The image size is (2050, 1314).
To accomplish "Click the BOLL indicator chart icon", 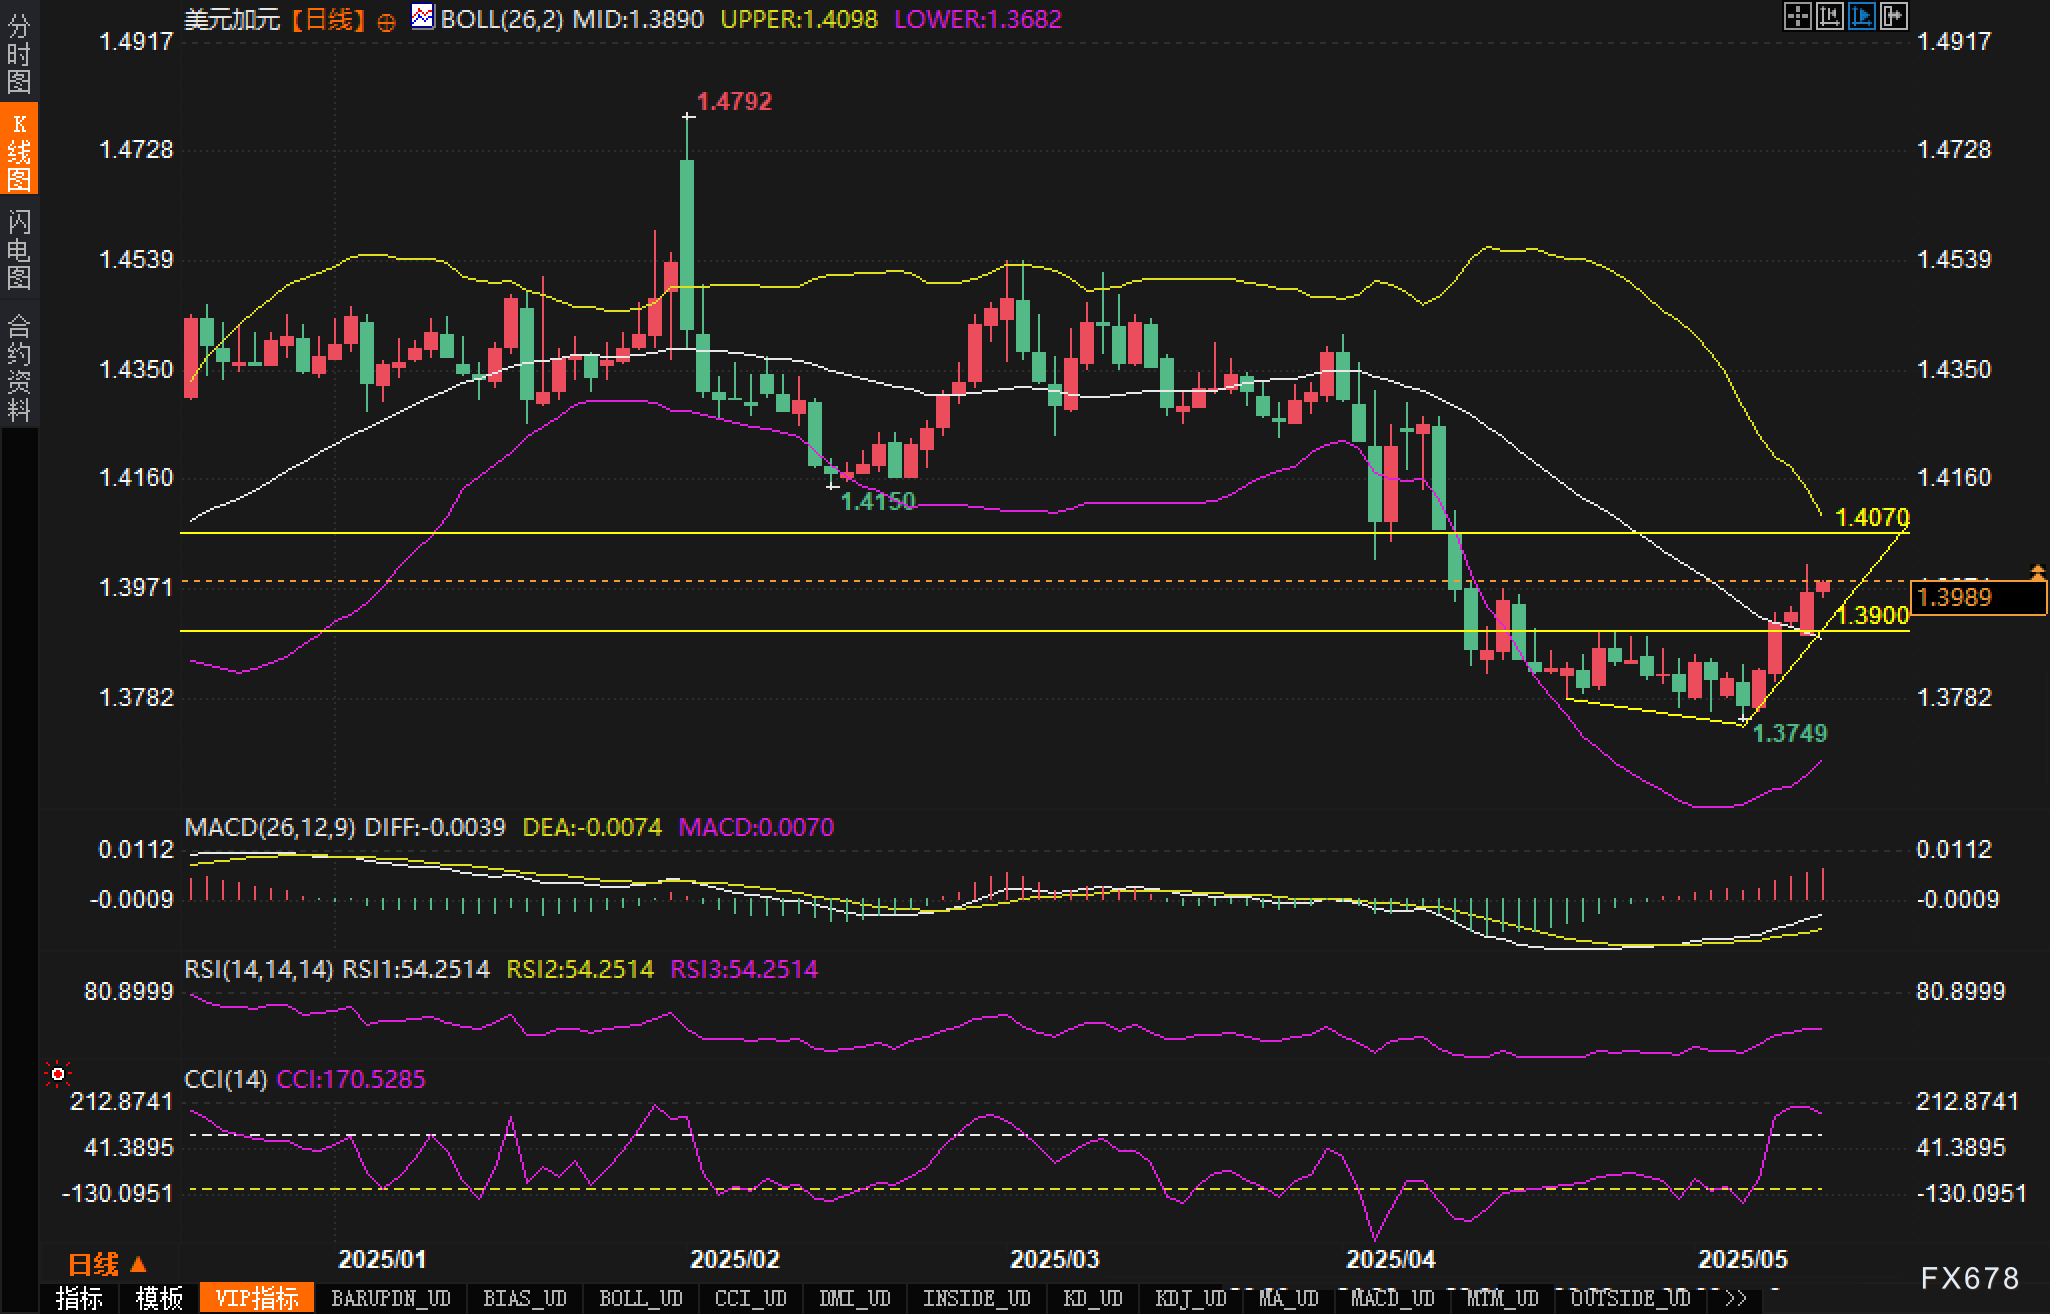I will 423,17.
